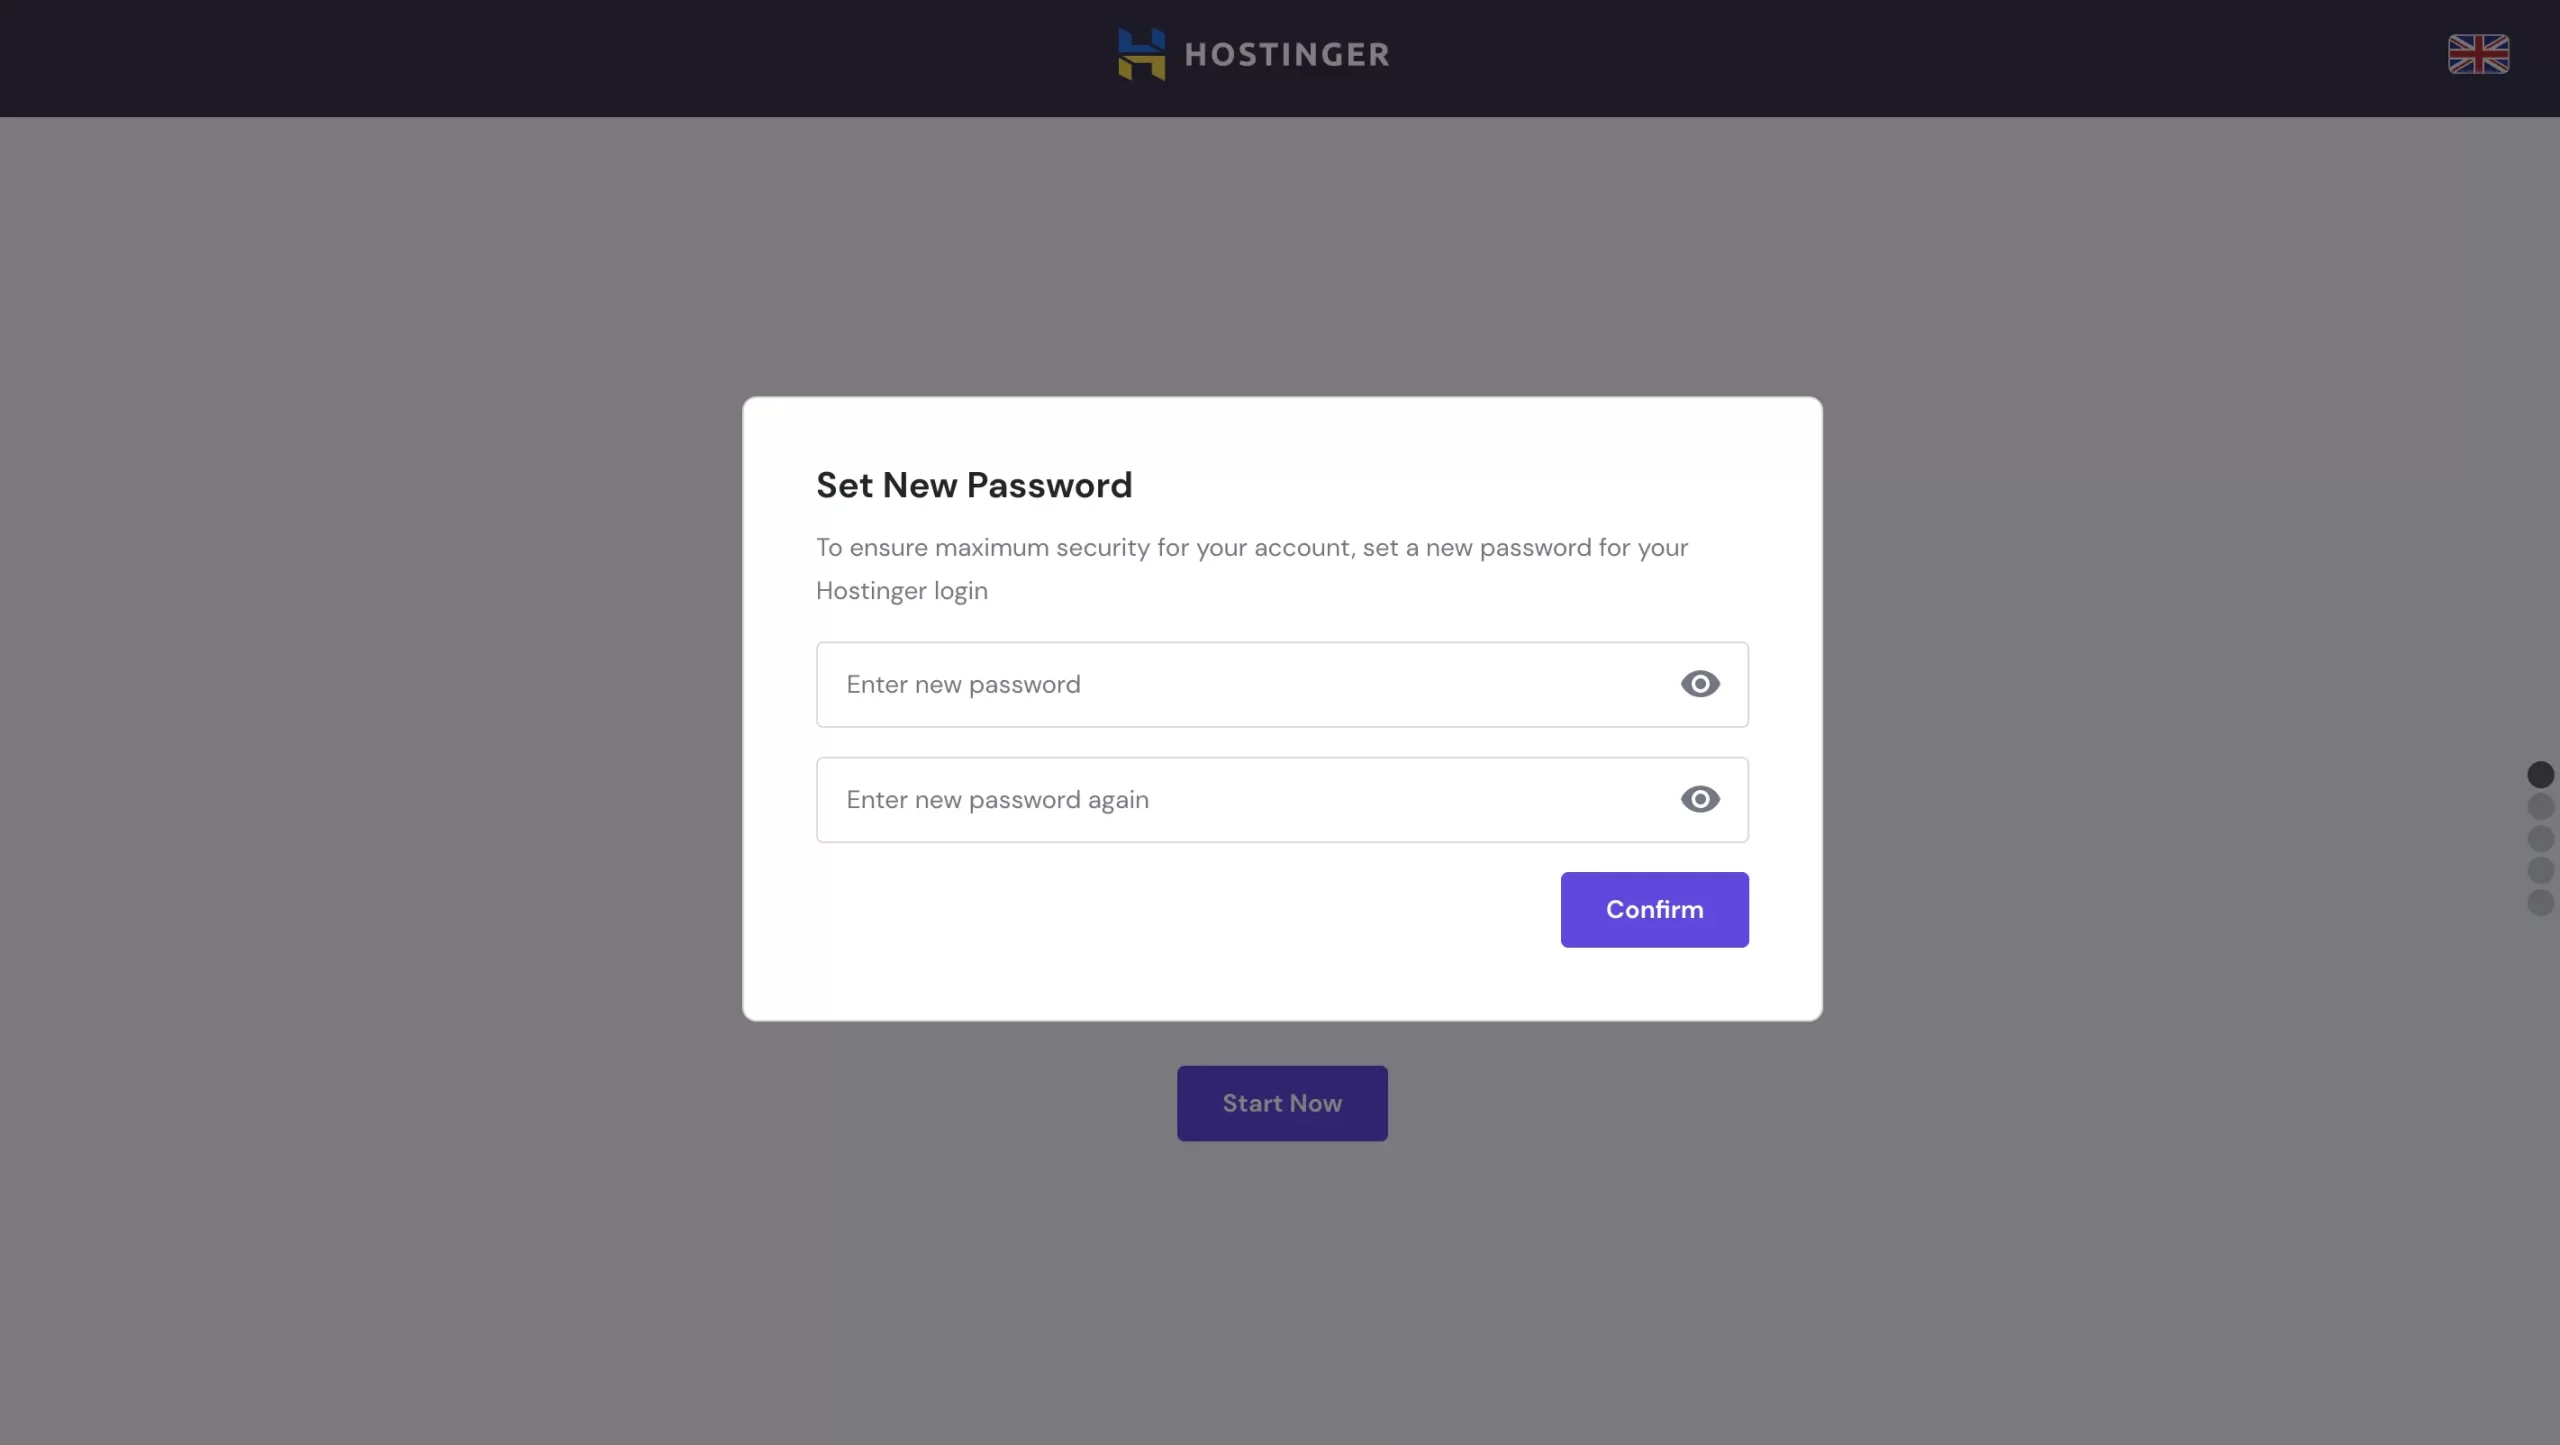2560x1445 pixels.
Task: Select the last page navigation dot
Action: [2540, 902]
